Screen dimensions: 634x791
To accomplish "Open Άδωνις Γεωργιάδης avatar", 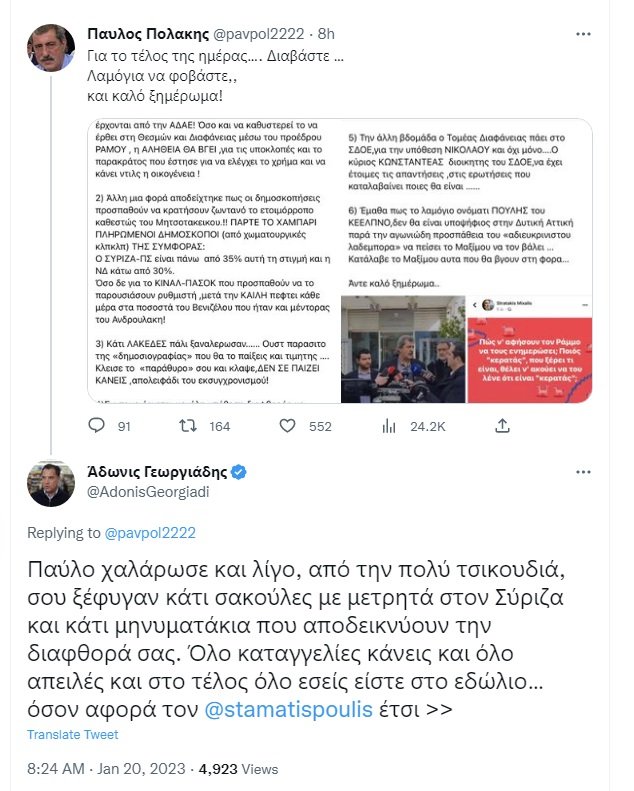I will 51,483.
